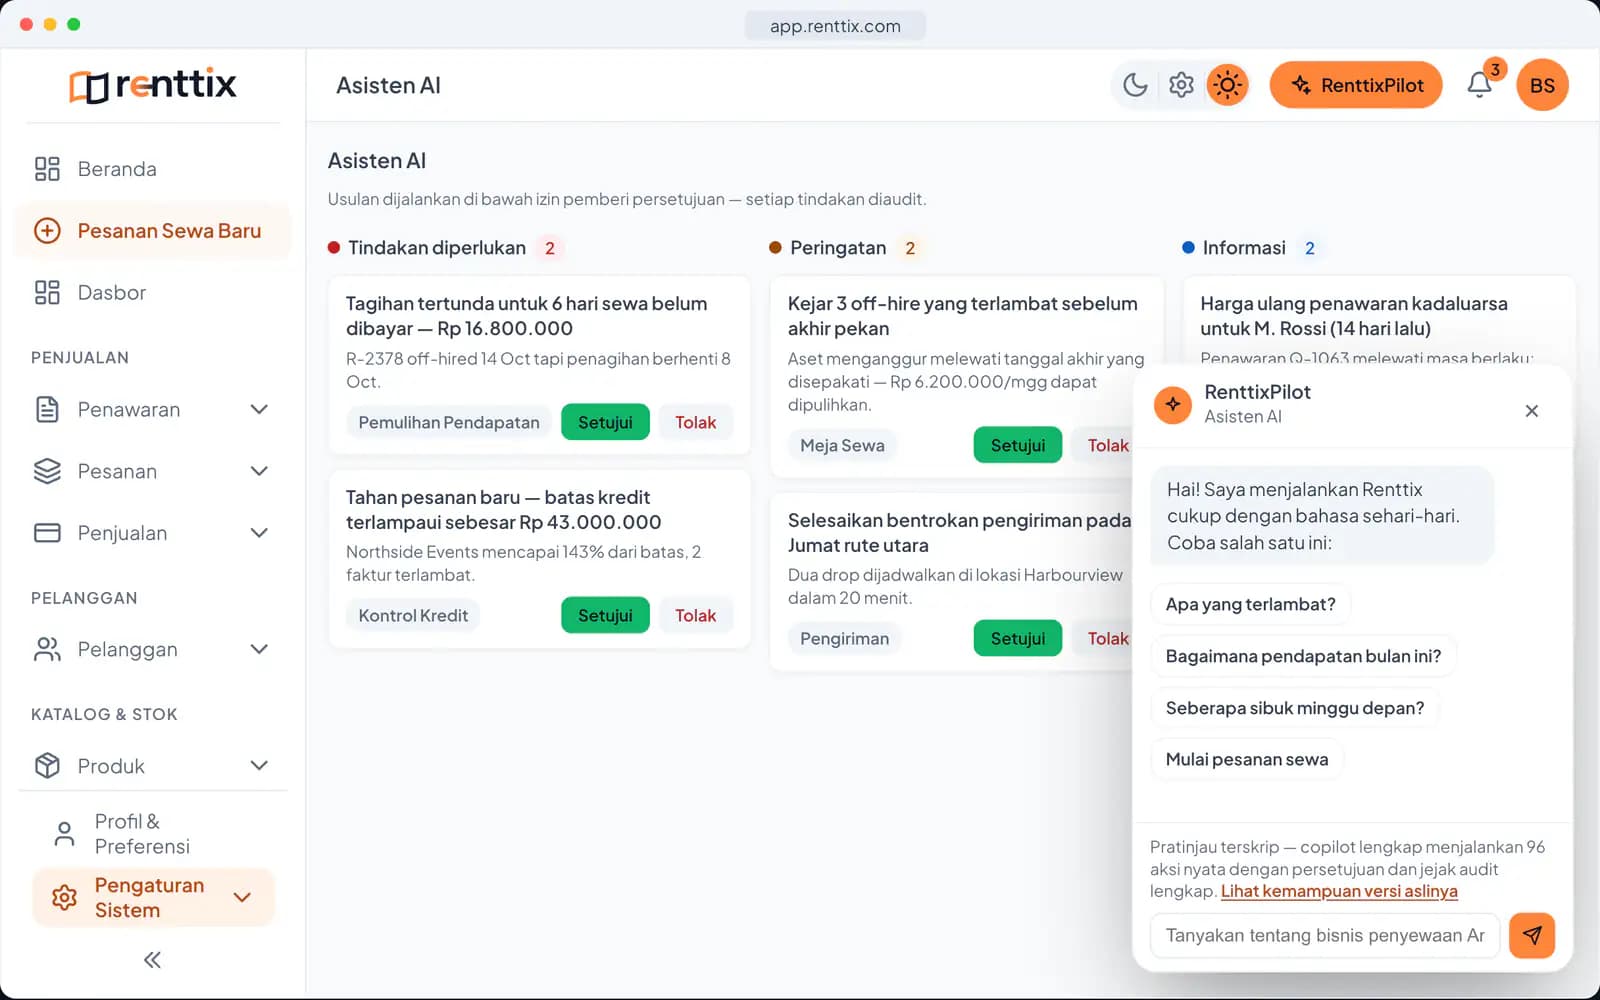The image size is (1600, 1000).
Task: Open Pesanan Sewa Baru menu item
Action: click(x=152, y=231)
